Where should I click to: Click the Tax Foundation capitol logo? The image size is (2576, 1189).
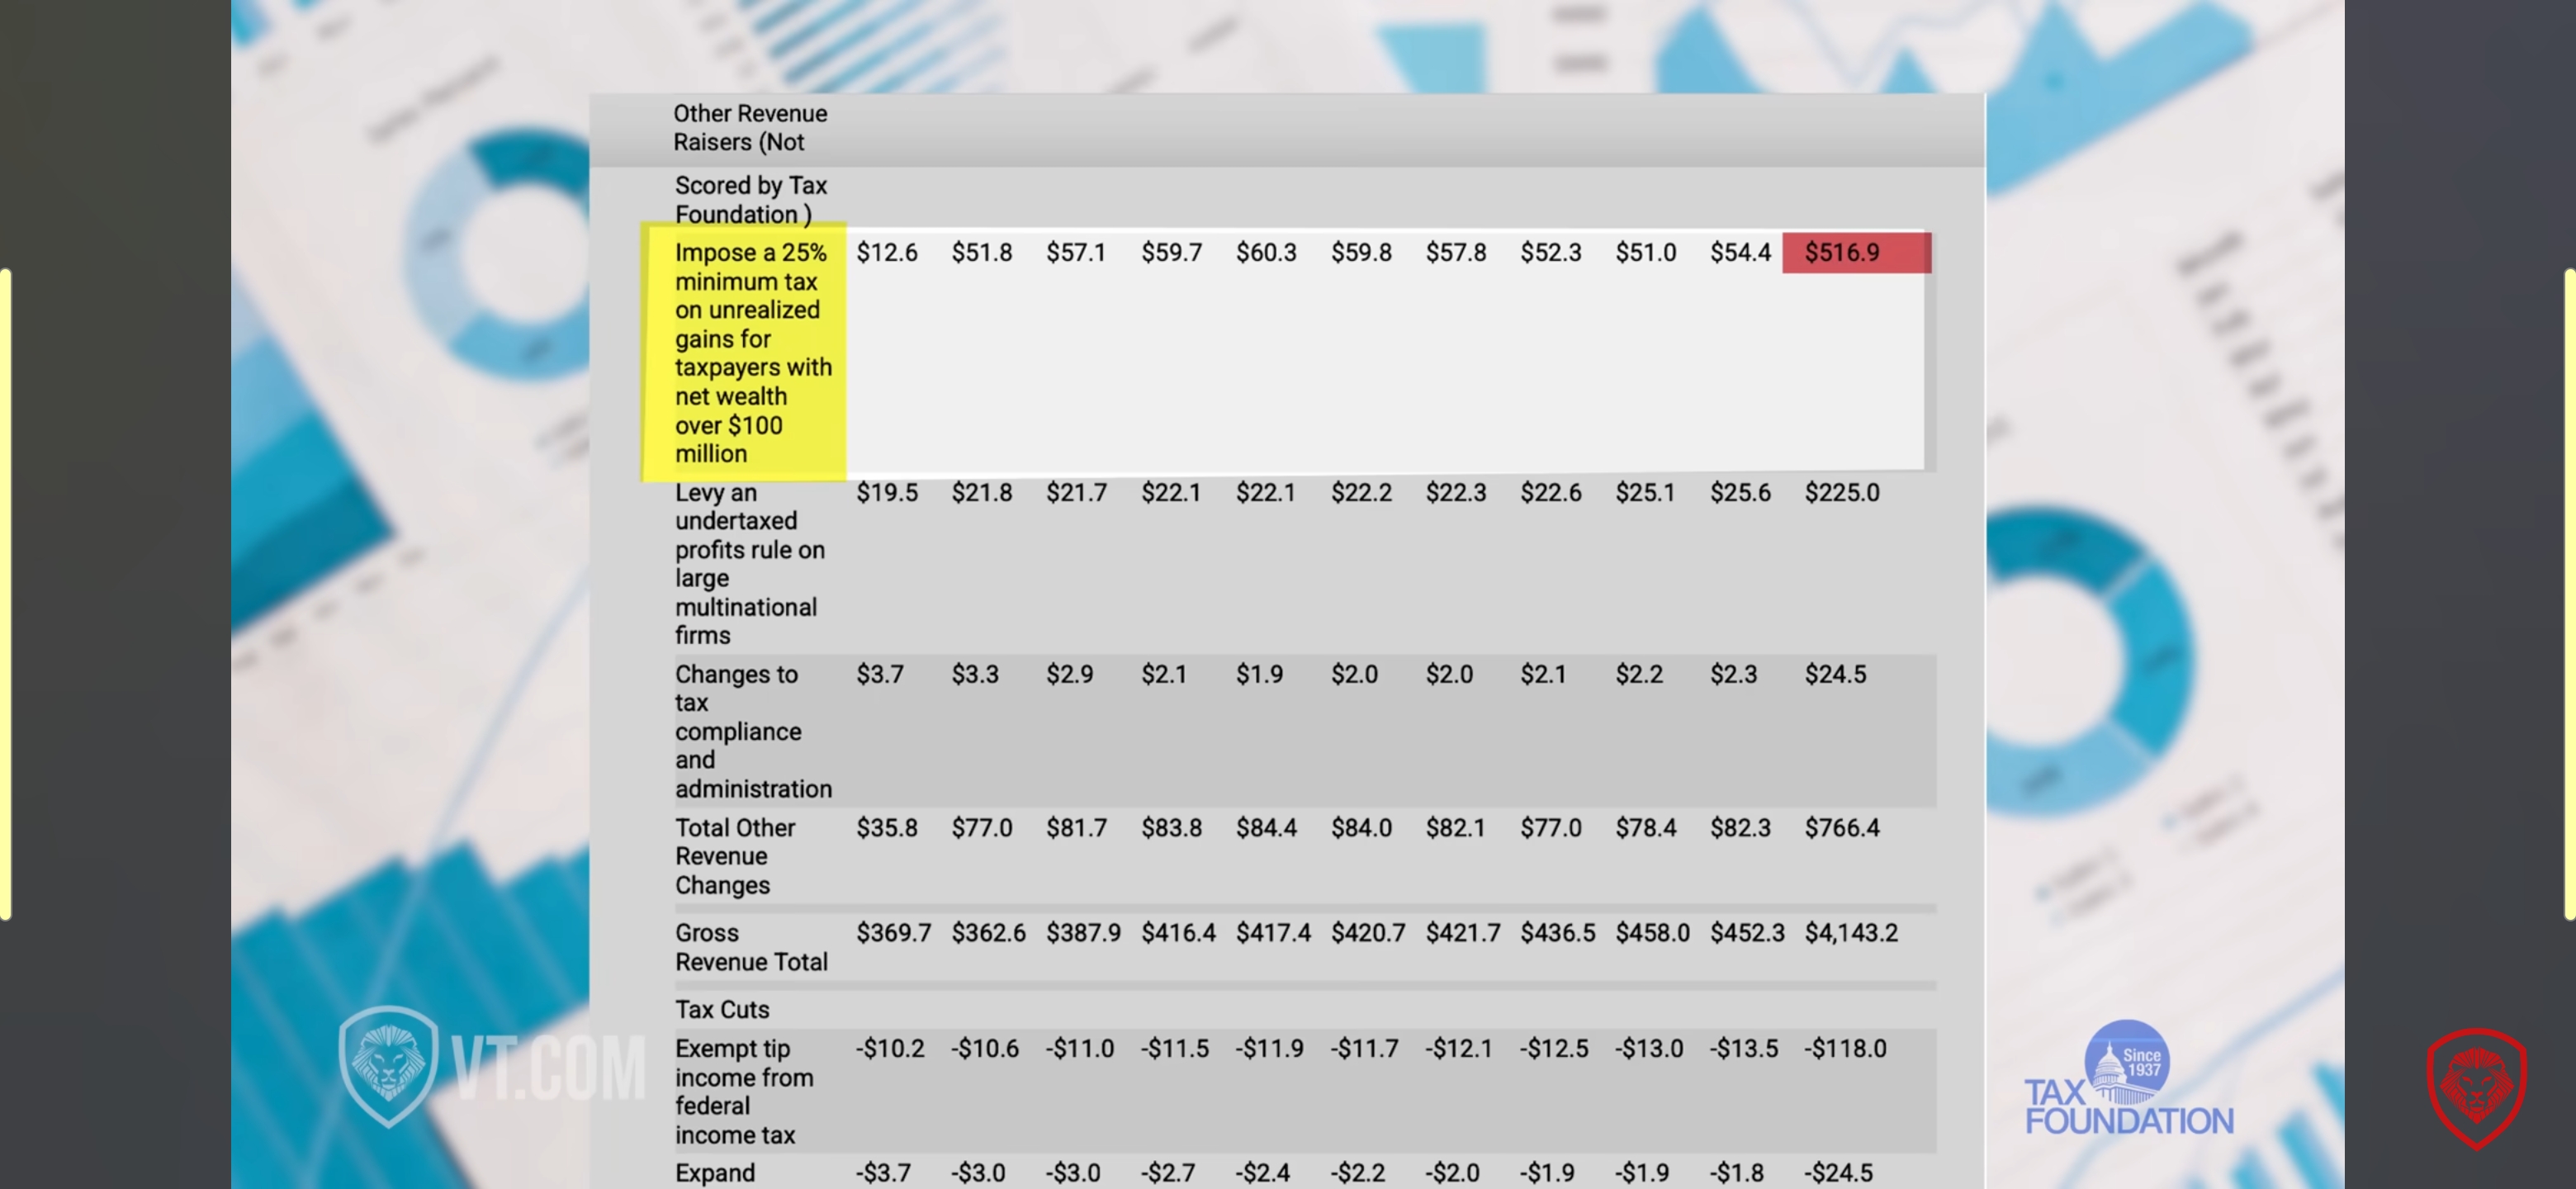click(x=2126, y=1062)
